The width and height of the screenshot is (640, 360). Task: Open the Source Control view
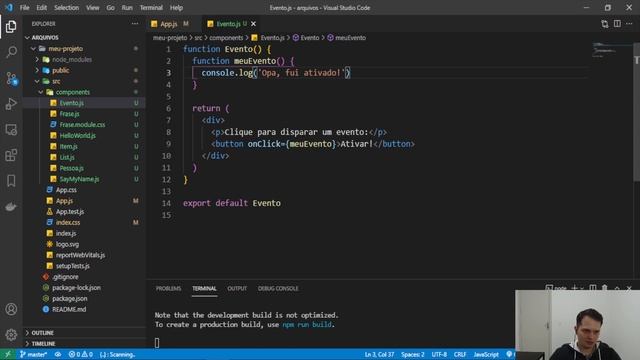[11, 78]
